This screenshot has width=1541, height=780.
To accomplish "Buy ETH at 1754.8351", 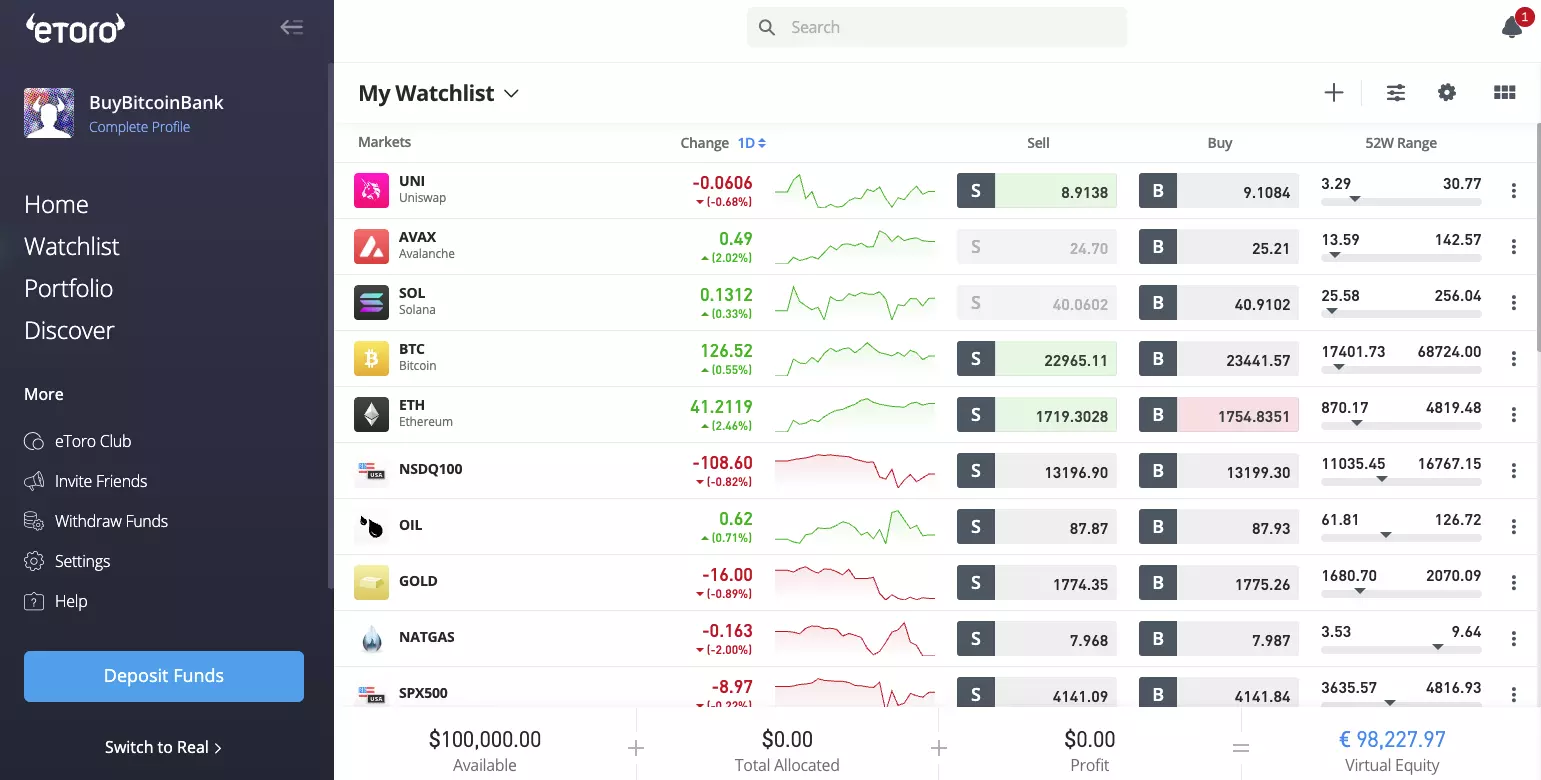I will [x=1219, y=415].
